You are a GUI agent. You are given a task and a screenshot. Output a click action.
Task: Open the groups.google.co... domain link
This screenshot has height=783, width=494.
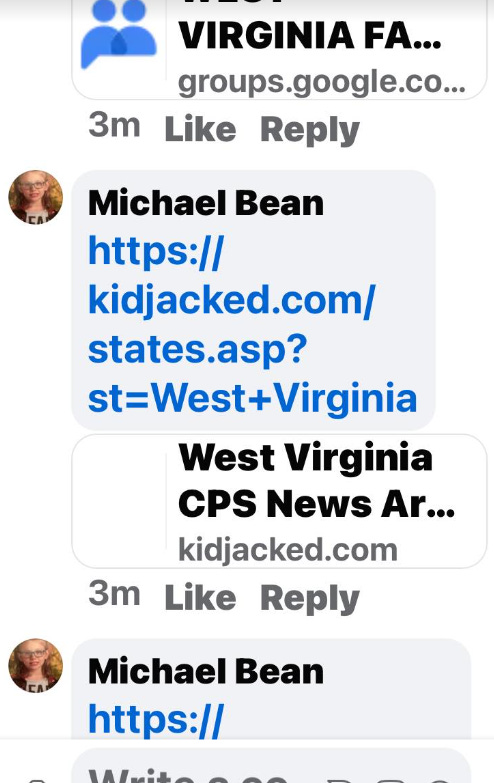point(322,82)
